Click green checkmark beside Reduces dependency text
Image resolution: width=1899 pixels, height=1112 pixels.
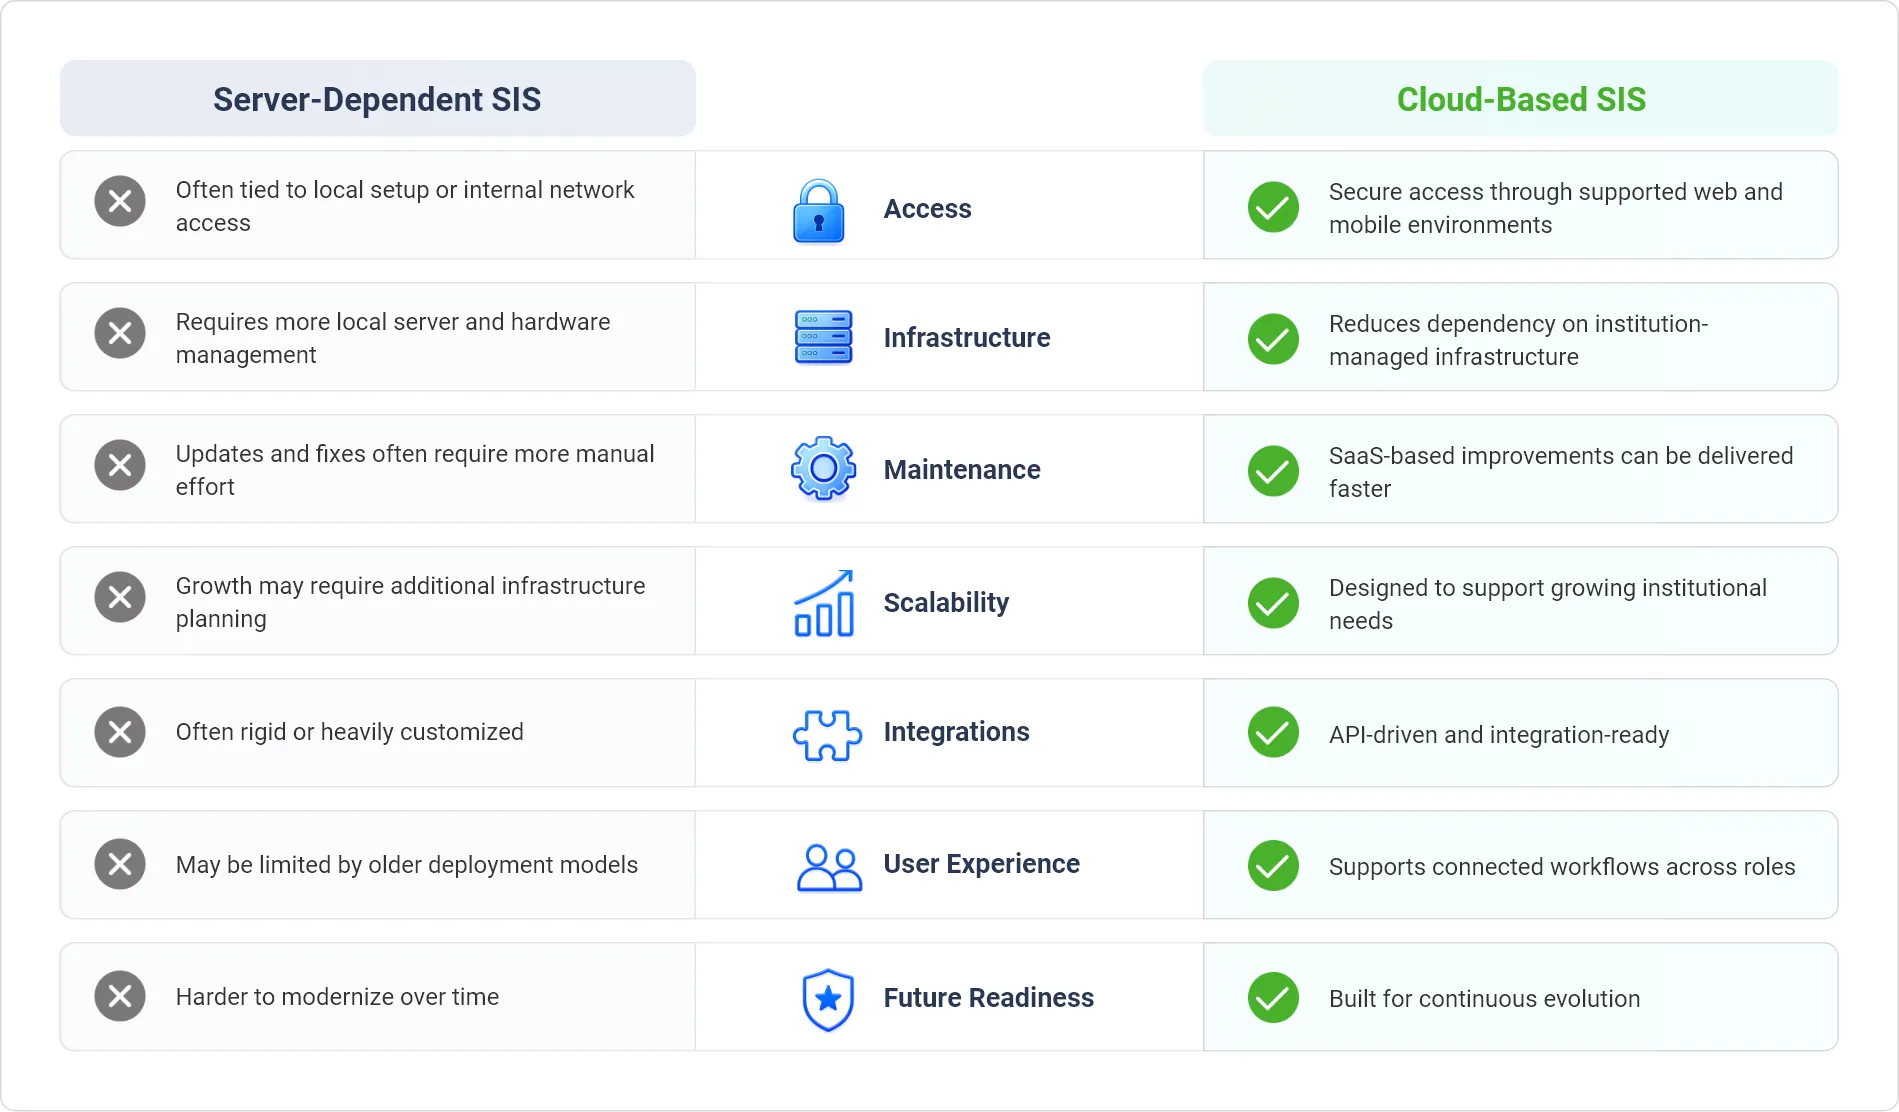pyautogui.click(x=1273, y=339)
